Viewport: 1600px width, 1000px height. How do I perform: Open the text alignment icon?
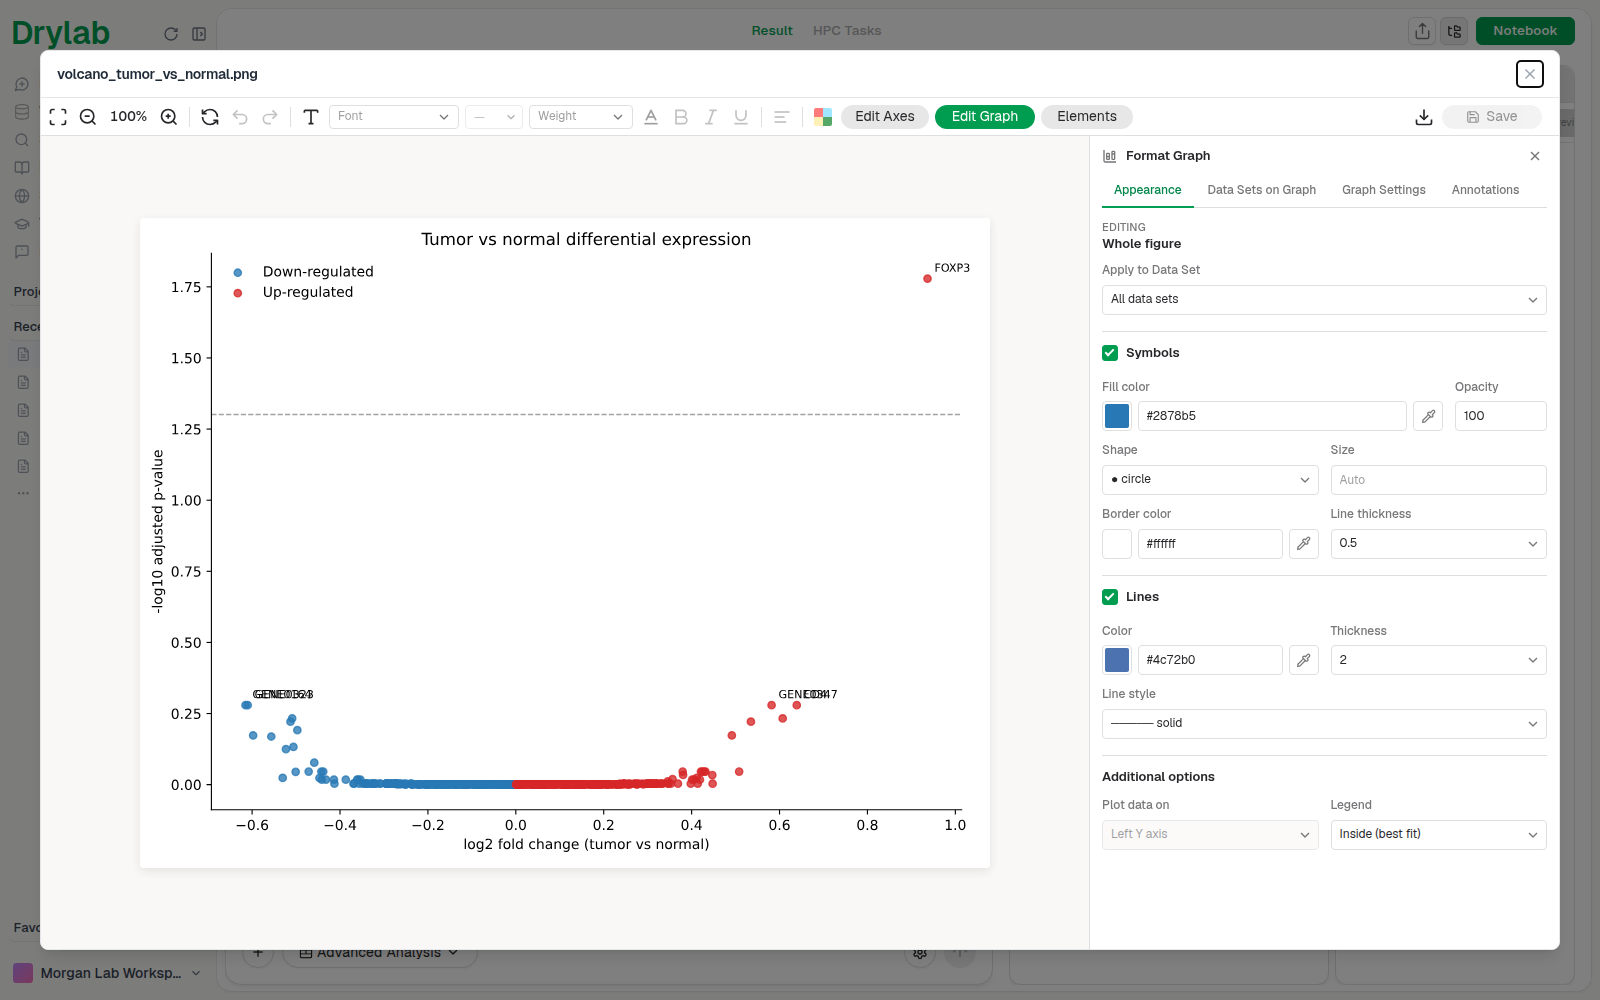pos(782,117)
